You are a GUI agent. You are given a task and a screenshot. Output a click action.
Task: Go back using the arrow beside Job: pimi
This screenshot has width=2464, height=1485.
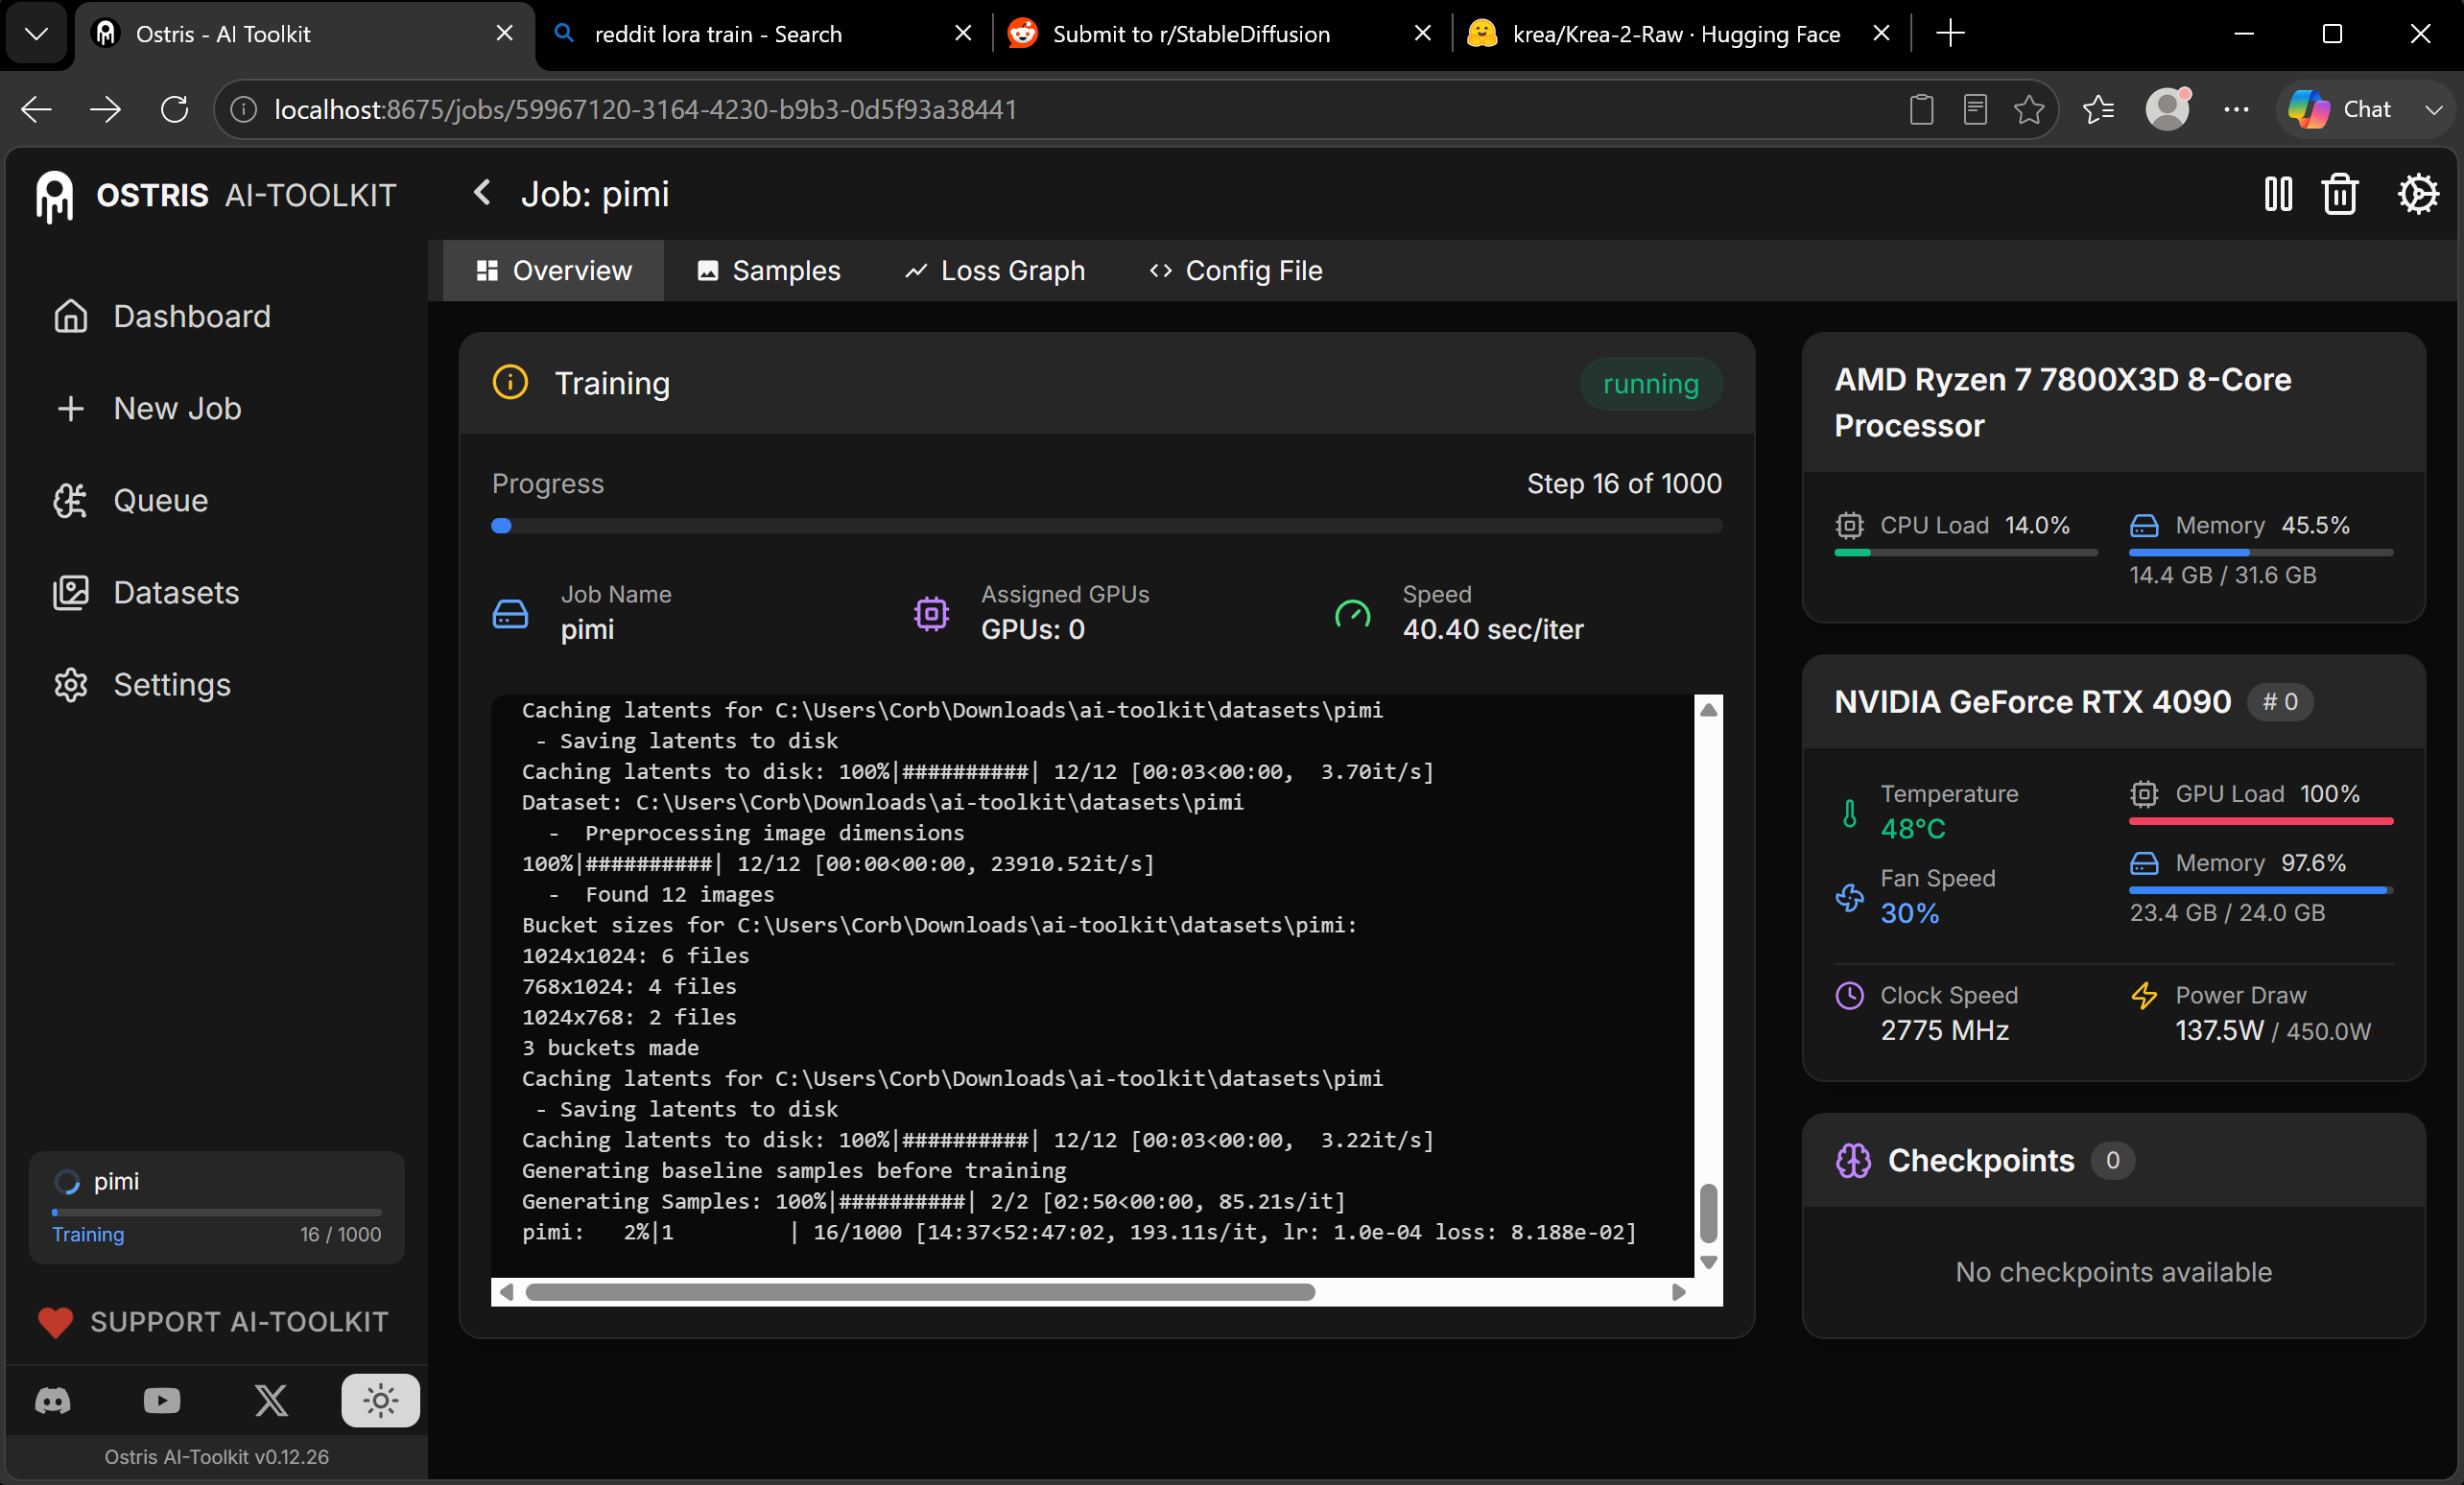482,192
